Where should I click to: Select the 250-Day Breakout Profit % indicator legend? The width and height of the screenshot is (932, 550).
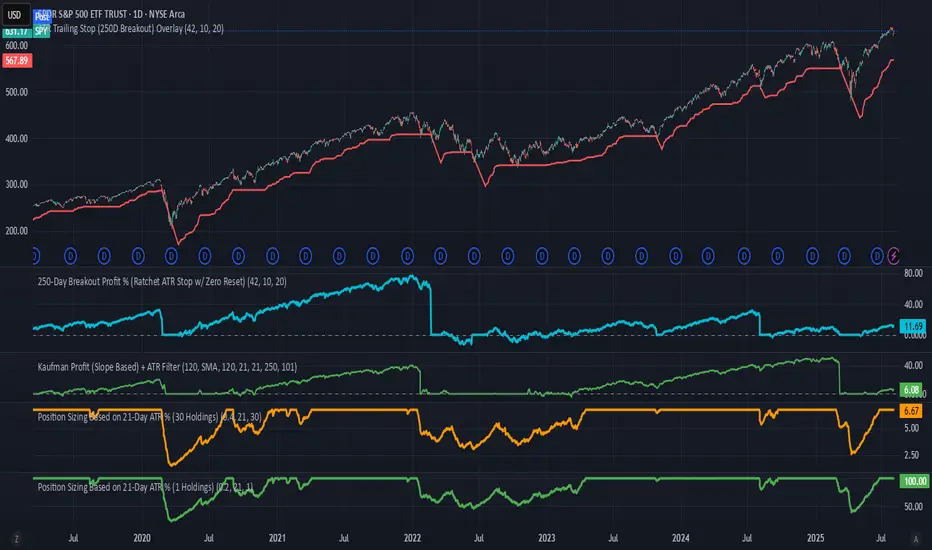pyautogui.click(x=162, y=281)
